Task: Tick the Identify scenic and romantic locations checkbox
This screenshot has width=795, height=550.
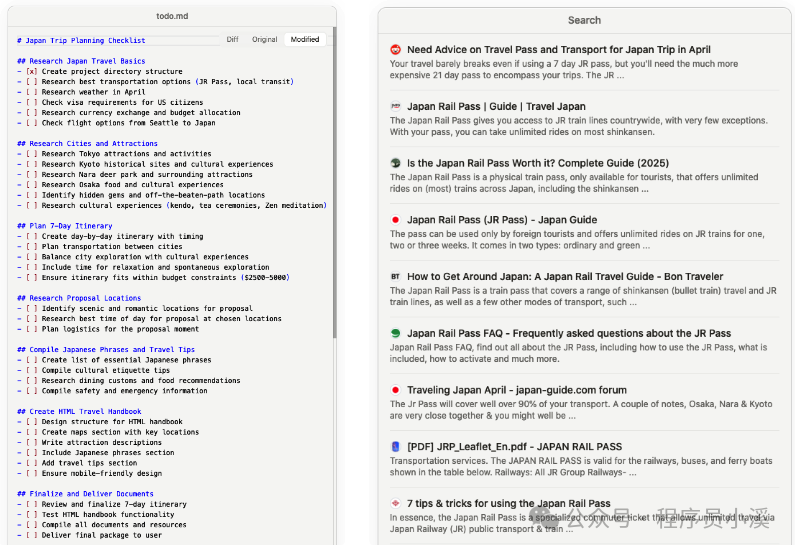Action: pyautogui.click(x=32, y=309)
